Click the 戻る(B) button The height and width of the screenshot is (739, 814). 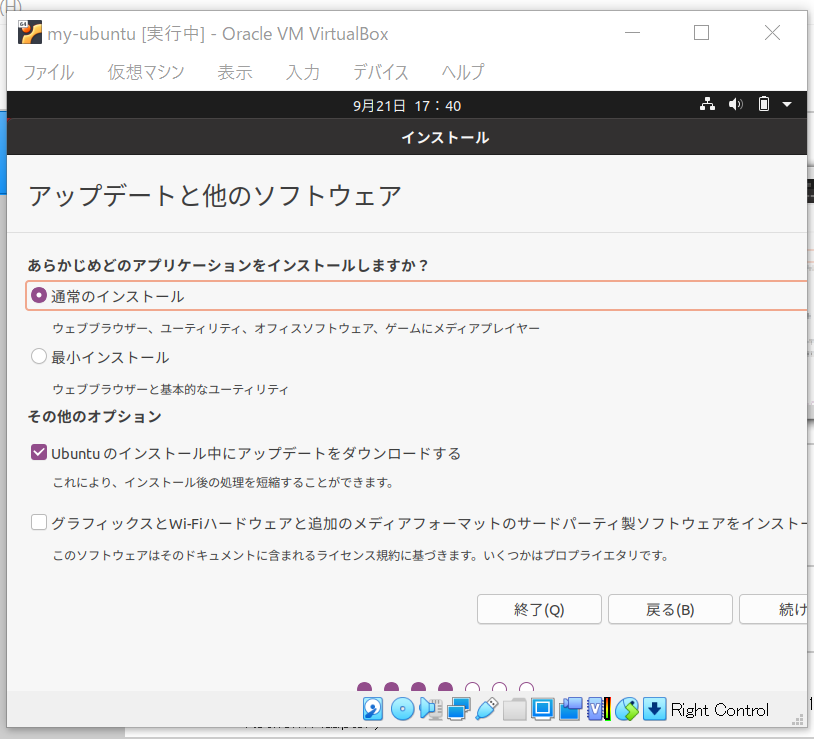[x=670, y=609]
